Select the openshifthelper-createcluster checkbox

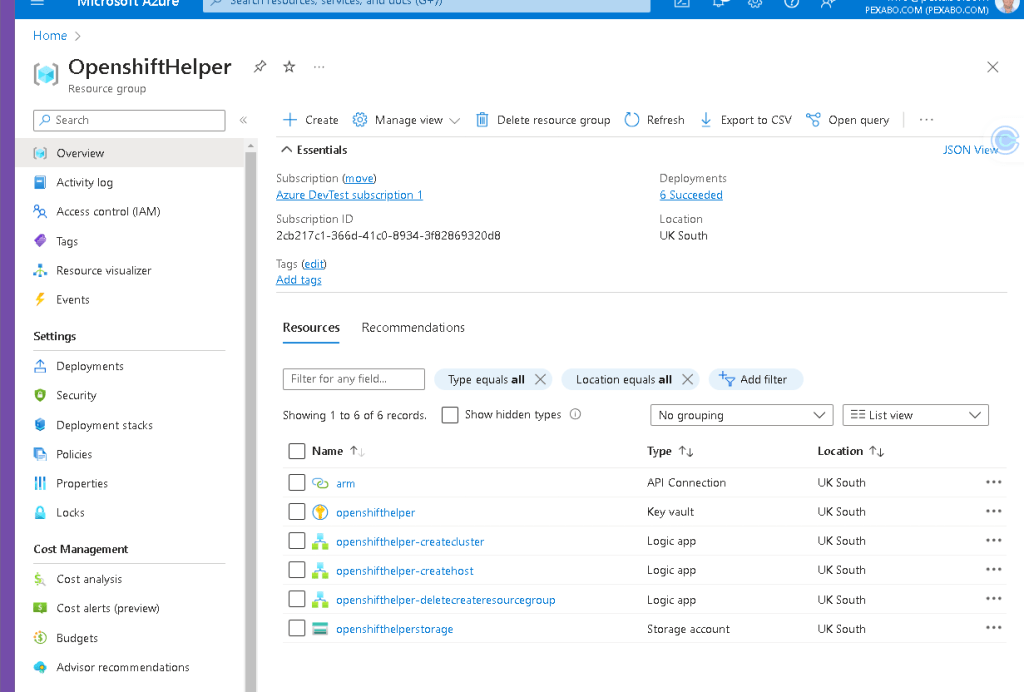coord(296,541)
